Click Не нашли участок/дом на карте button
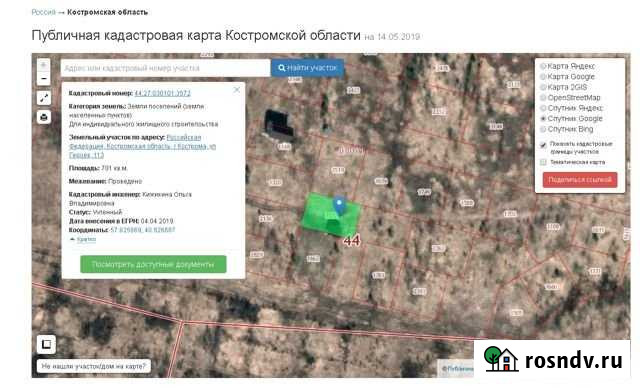The width and height of the screenshot is (640, 388). click(93, 366)
